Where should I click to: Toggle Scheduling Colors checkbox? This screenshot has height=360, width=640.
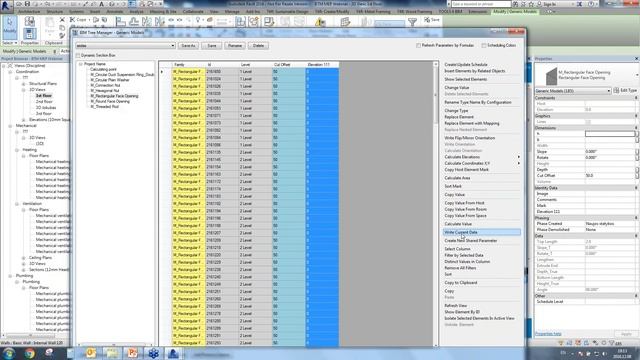(484, 46)
